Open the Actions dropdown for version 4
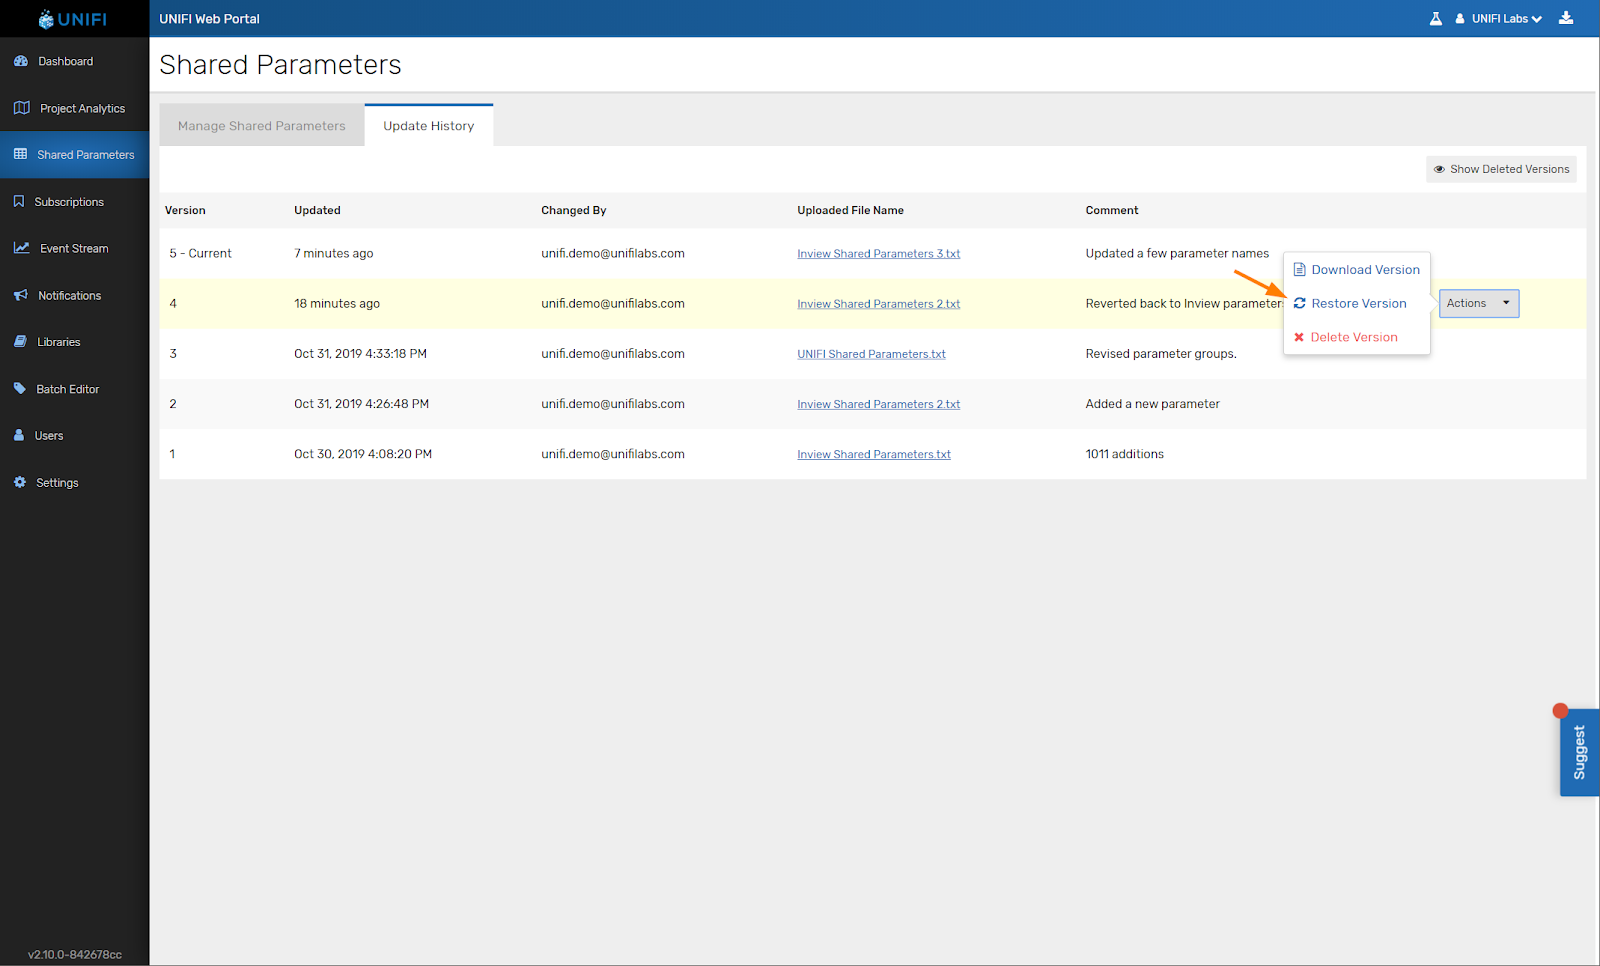 [1478, 303]
